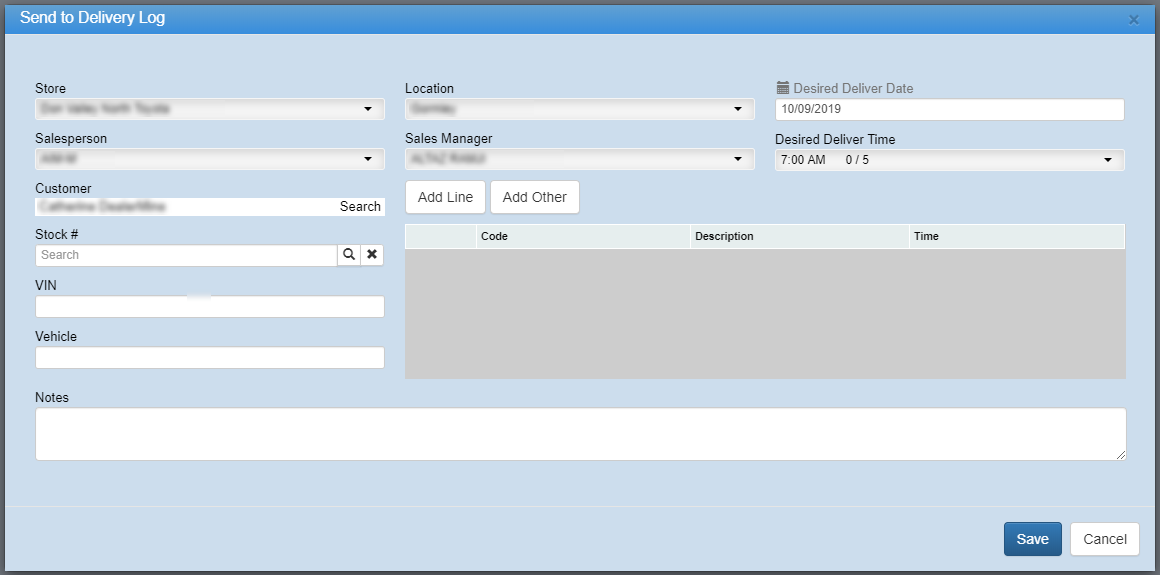Cancel the delivery log dialog
The width and height of the screenshot is (1160, 575).
1104,539
